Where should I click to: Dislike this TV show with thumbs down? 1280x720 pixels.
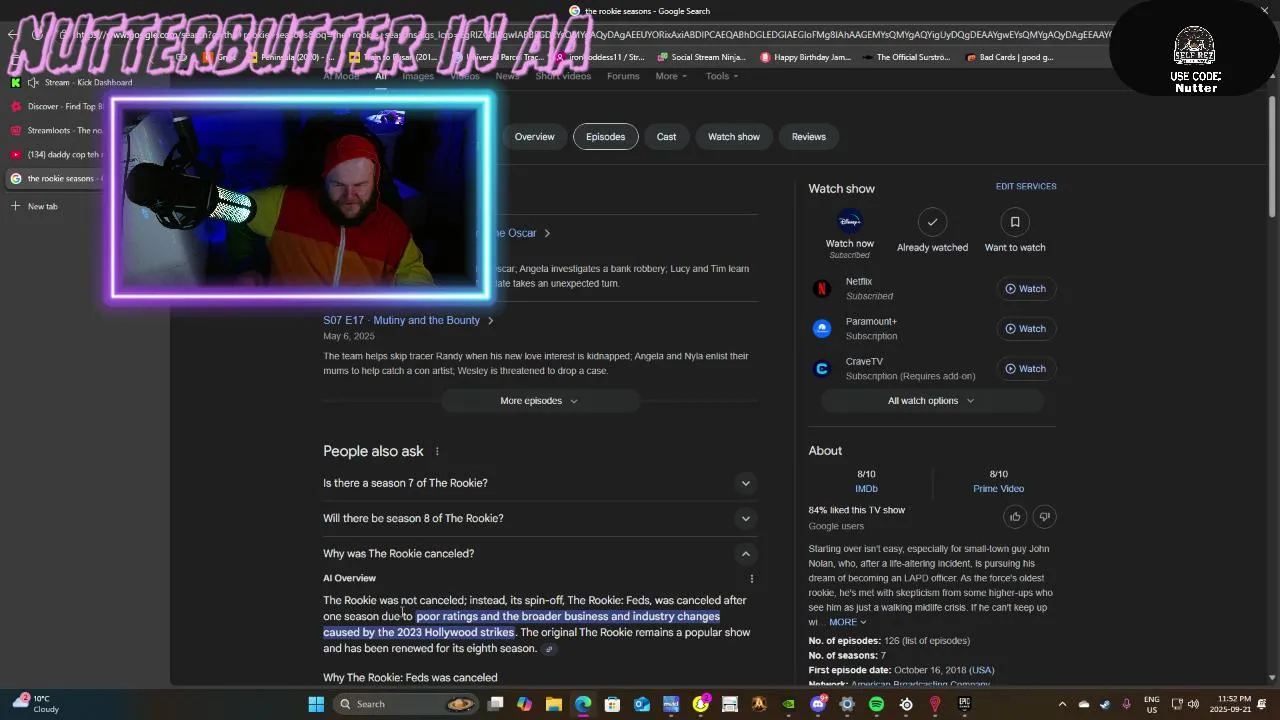click(1044, 516)
